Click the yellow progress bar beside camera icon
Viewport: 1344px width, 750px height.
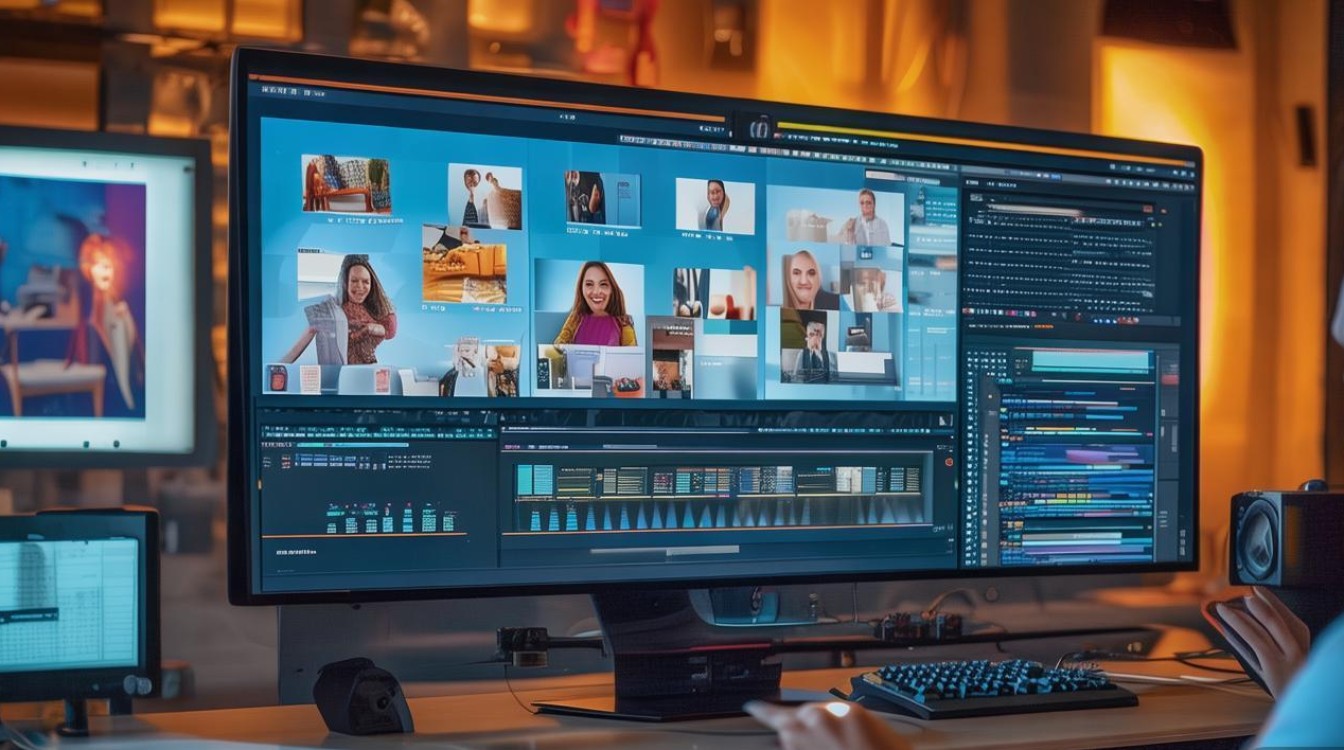[985, 144]
